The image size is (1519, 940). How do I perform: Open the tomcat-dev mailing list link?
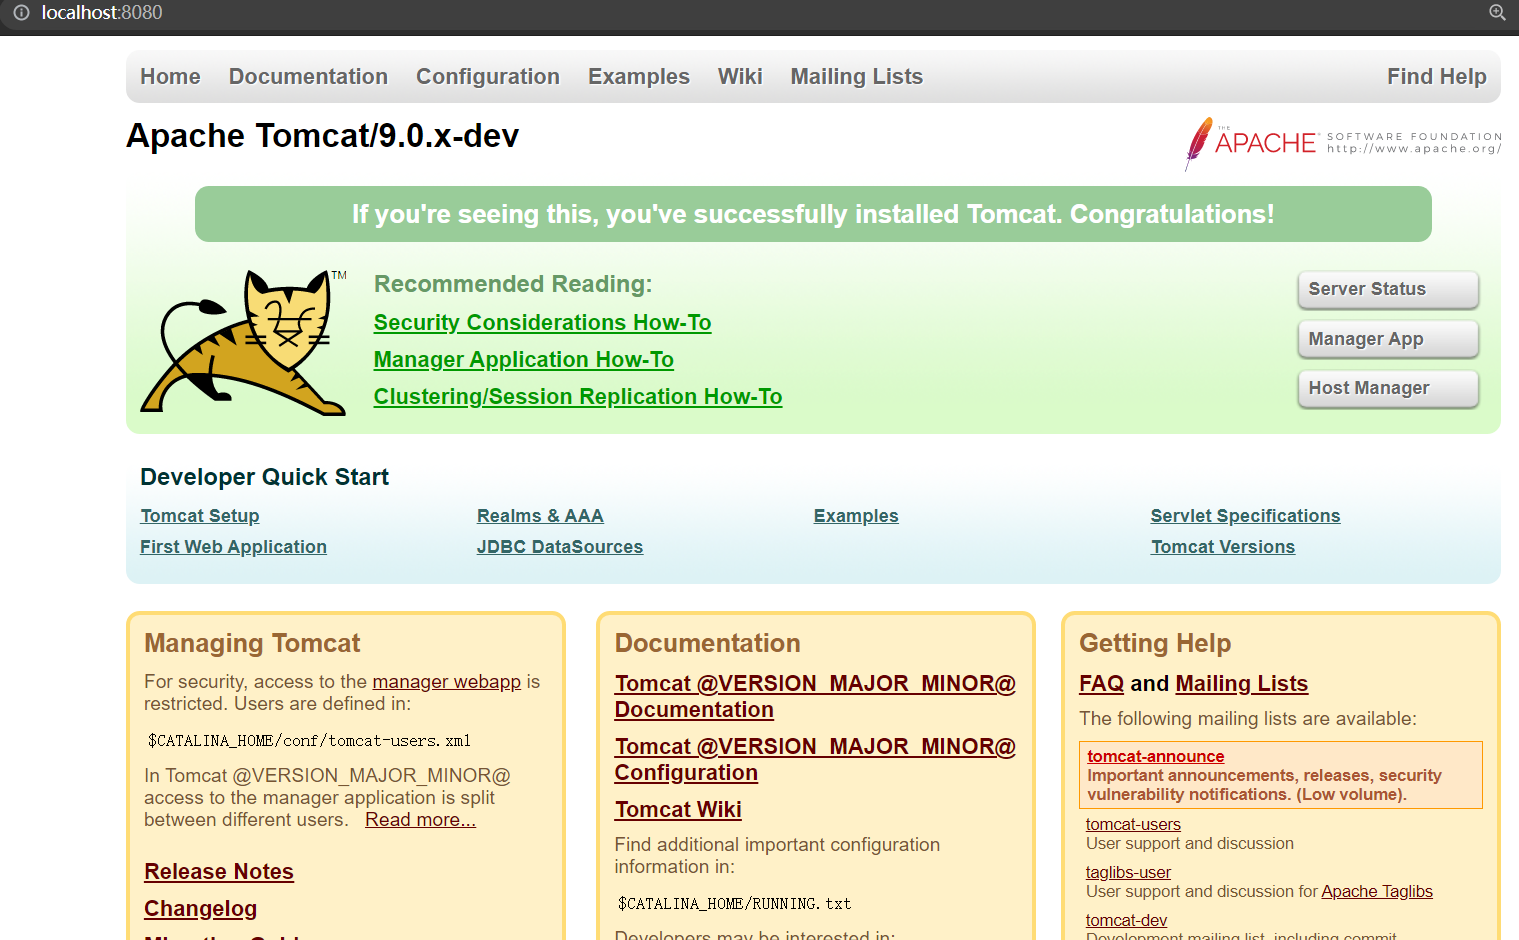click(1126, 921)
